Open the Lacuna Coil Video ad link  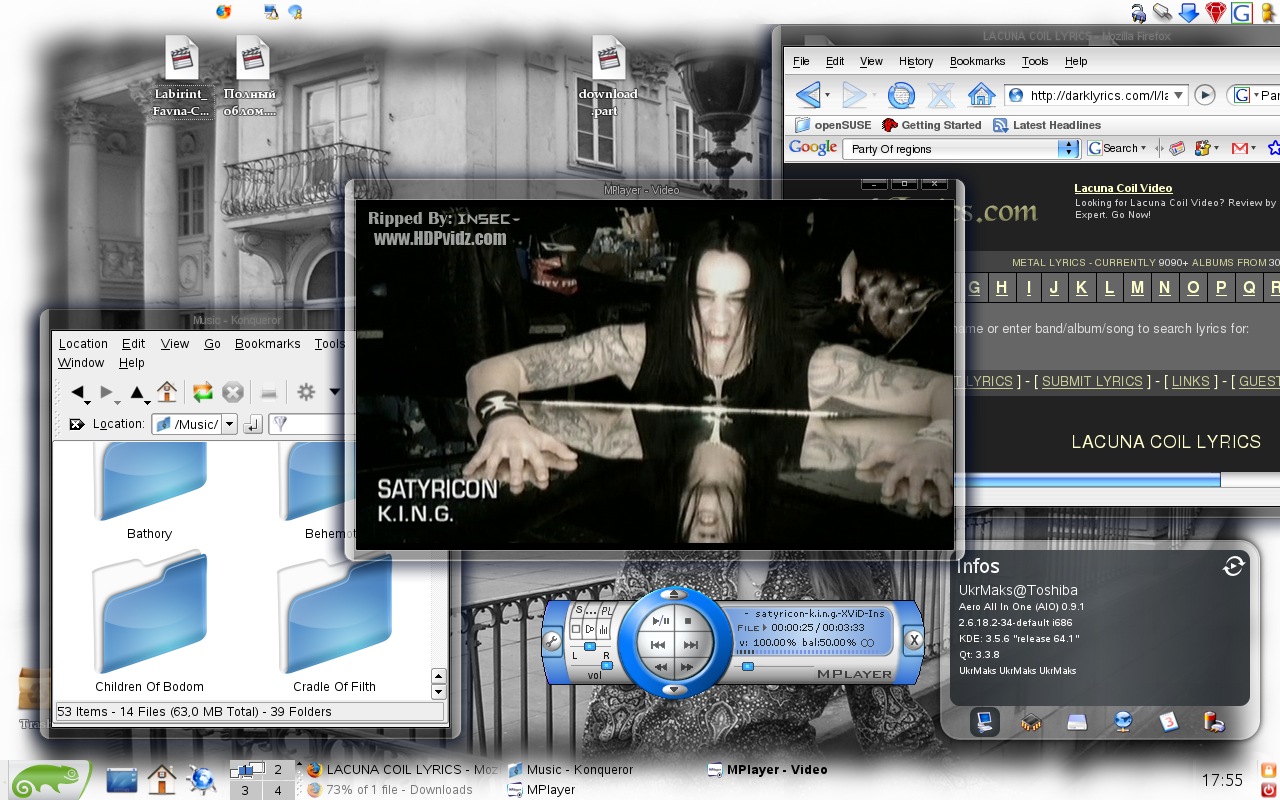pyautogui.click(x=1123, y=188)
